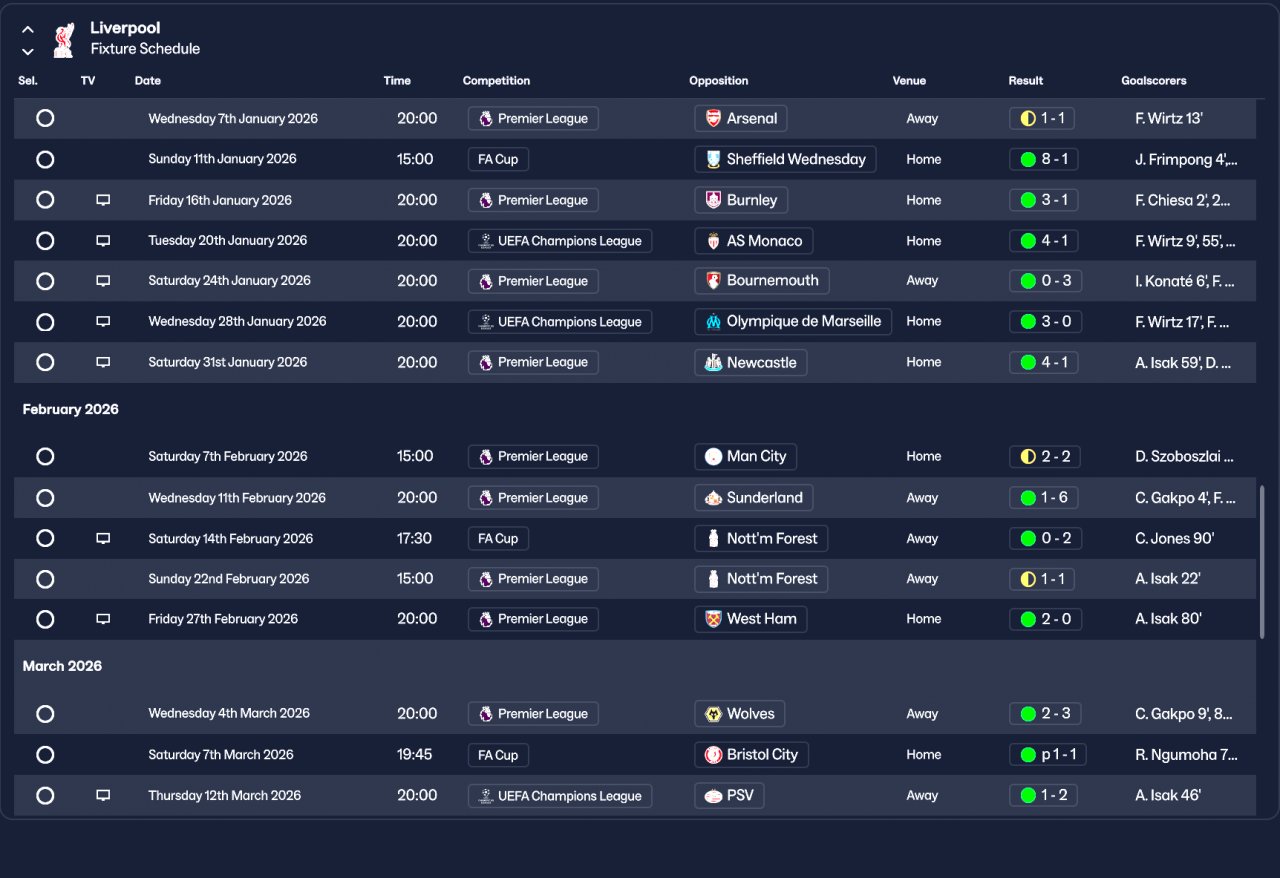
Task: Tick the selection circle for the Bournemouth match
Action: point(45,281)
